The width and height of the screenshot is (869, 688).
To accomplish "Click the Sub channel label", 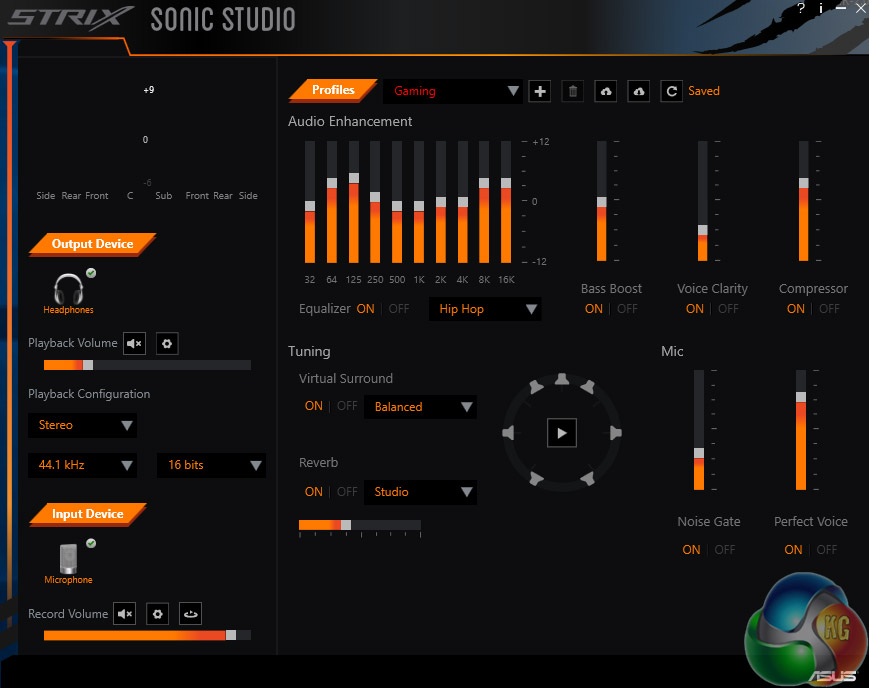I will (x=163, y=196).
